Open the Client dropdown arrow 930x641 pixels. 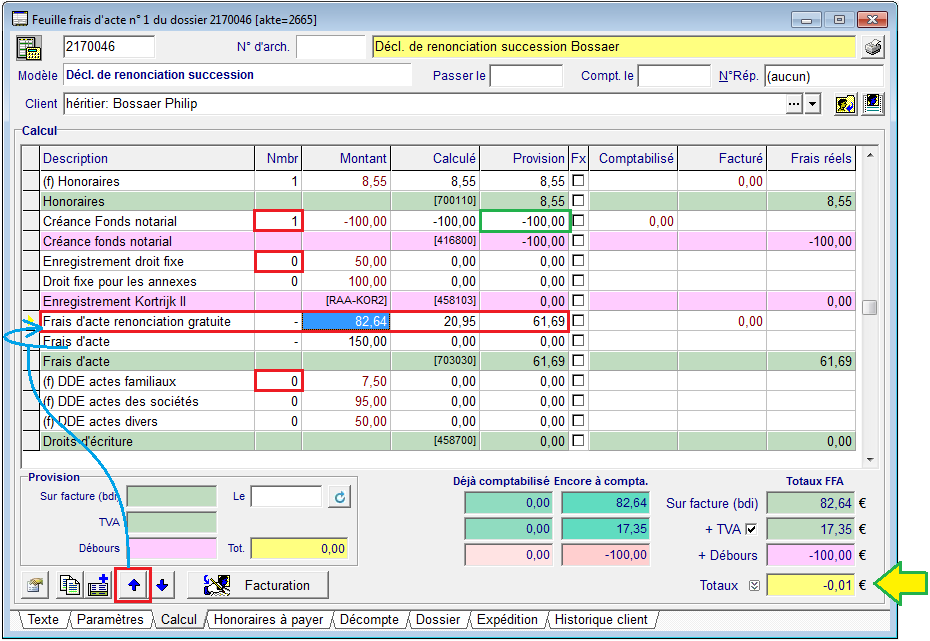pyautogui.click(x=813, y=104)
